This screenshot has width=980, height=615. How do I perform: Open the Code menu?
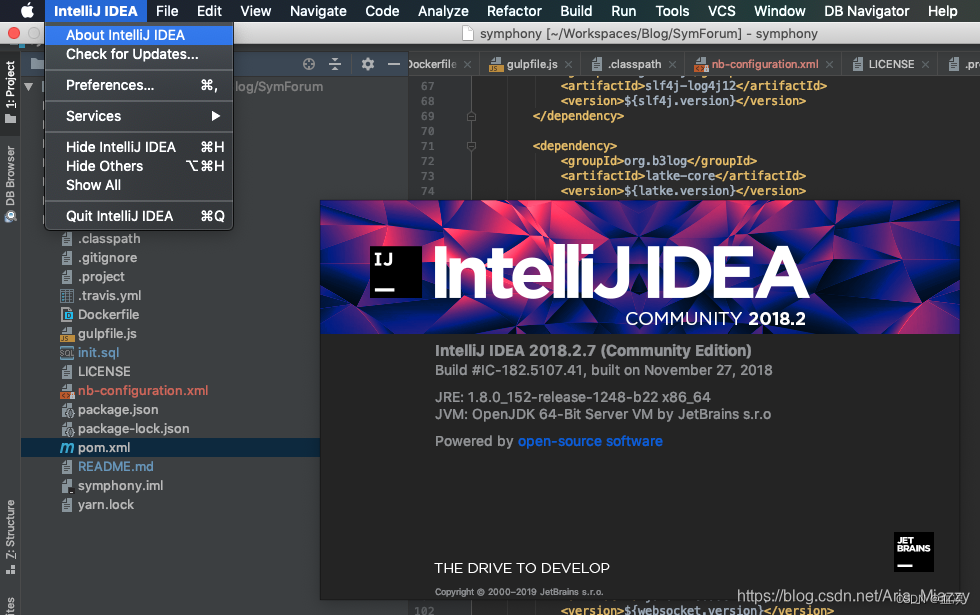coord(382,11)
